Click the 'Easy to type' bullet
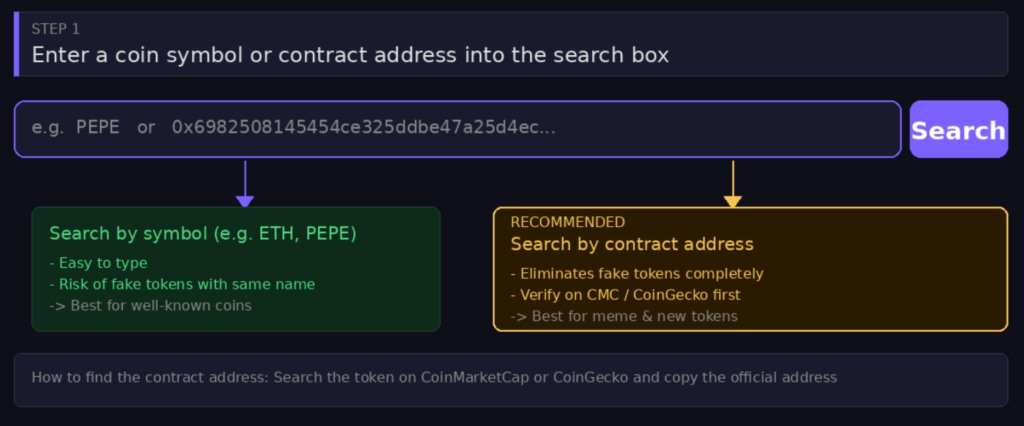 98,263
